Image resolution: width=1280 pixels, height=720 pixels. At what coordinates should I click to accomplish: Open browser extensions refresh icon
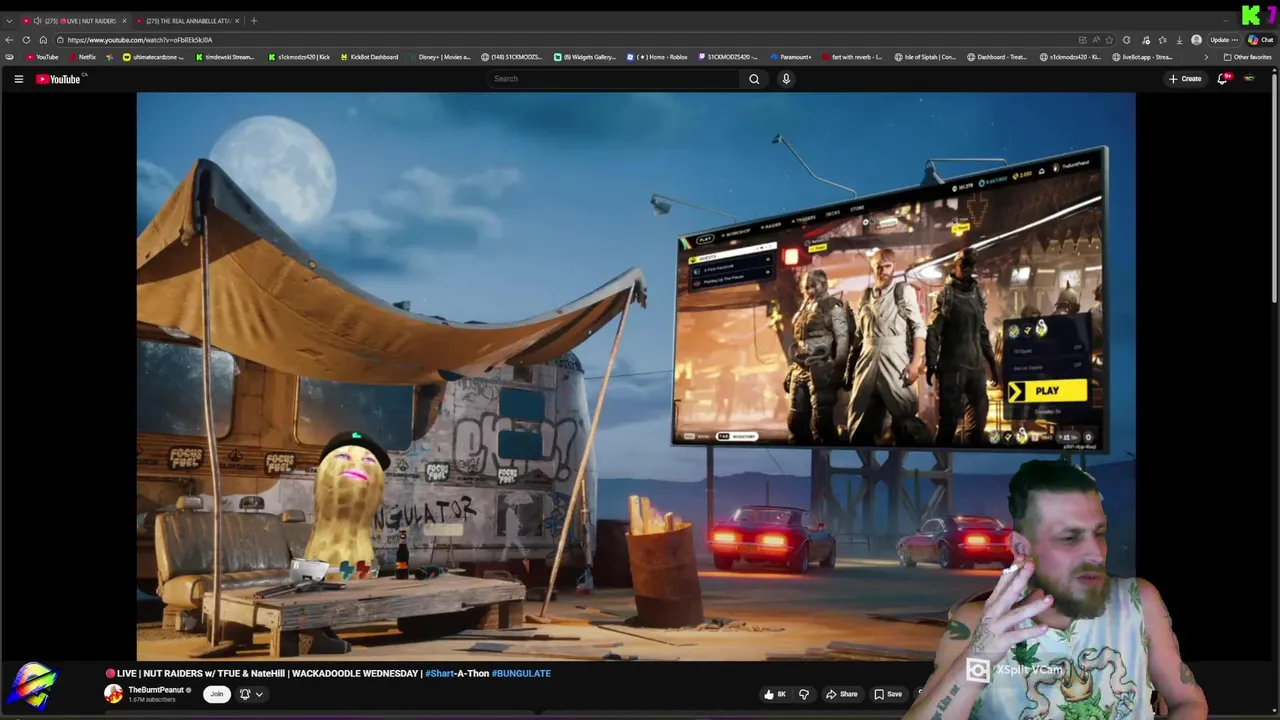tap(1126, 40)
